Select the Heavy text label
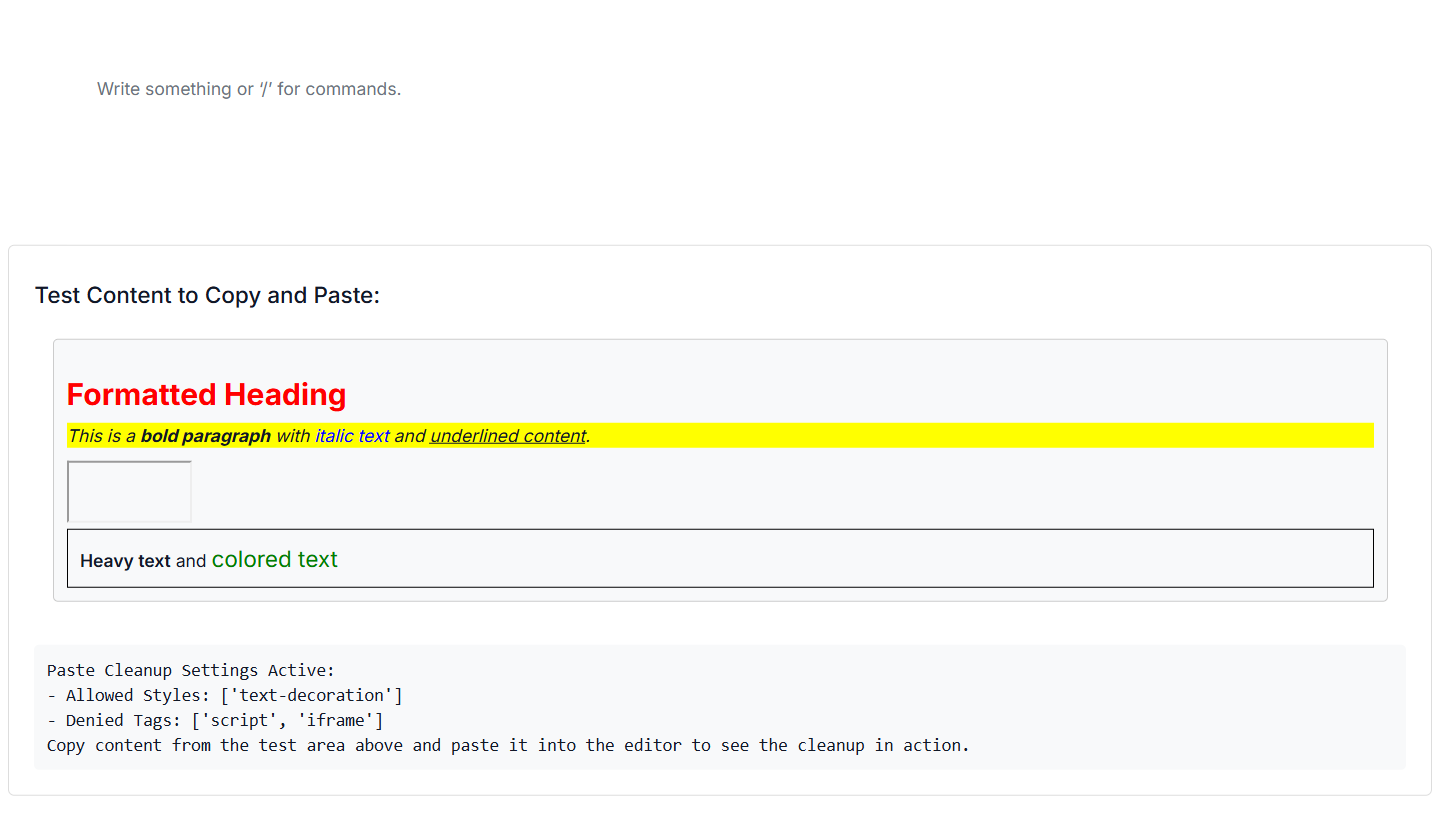This screenshot has height=823, width=1440. (124, 560)
